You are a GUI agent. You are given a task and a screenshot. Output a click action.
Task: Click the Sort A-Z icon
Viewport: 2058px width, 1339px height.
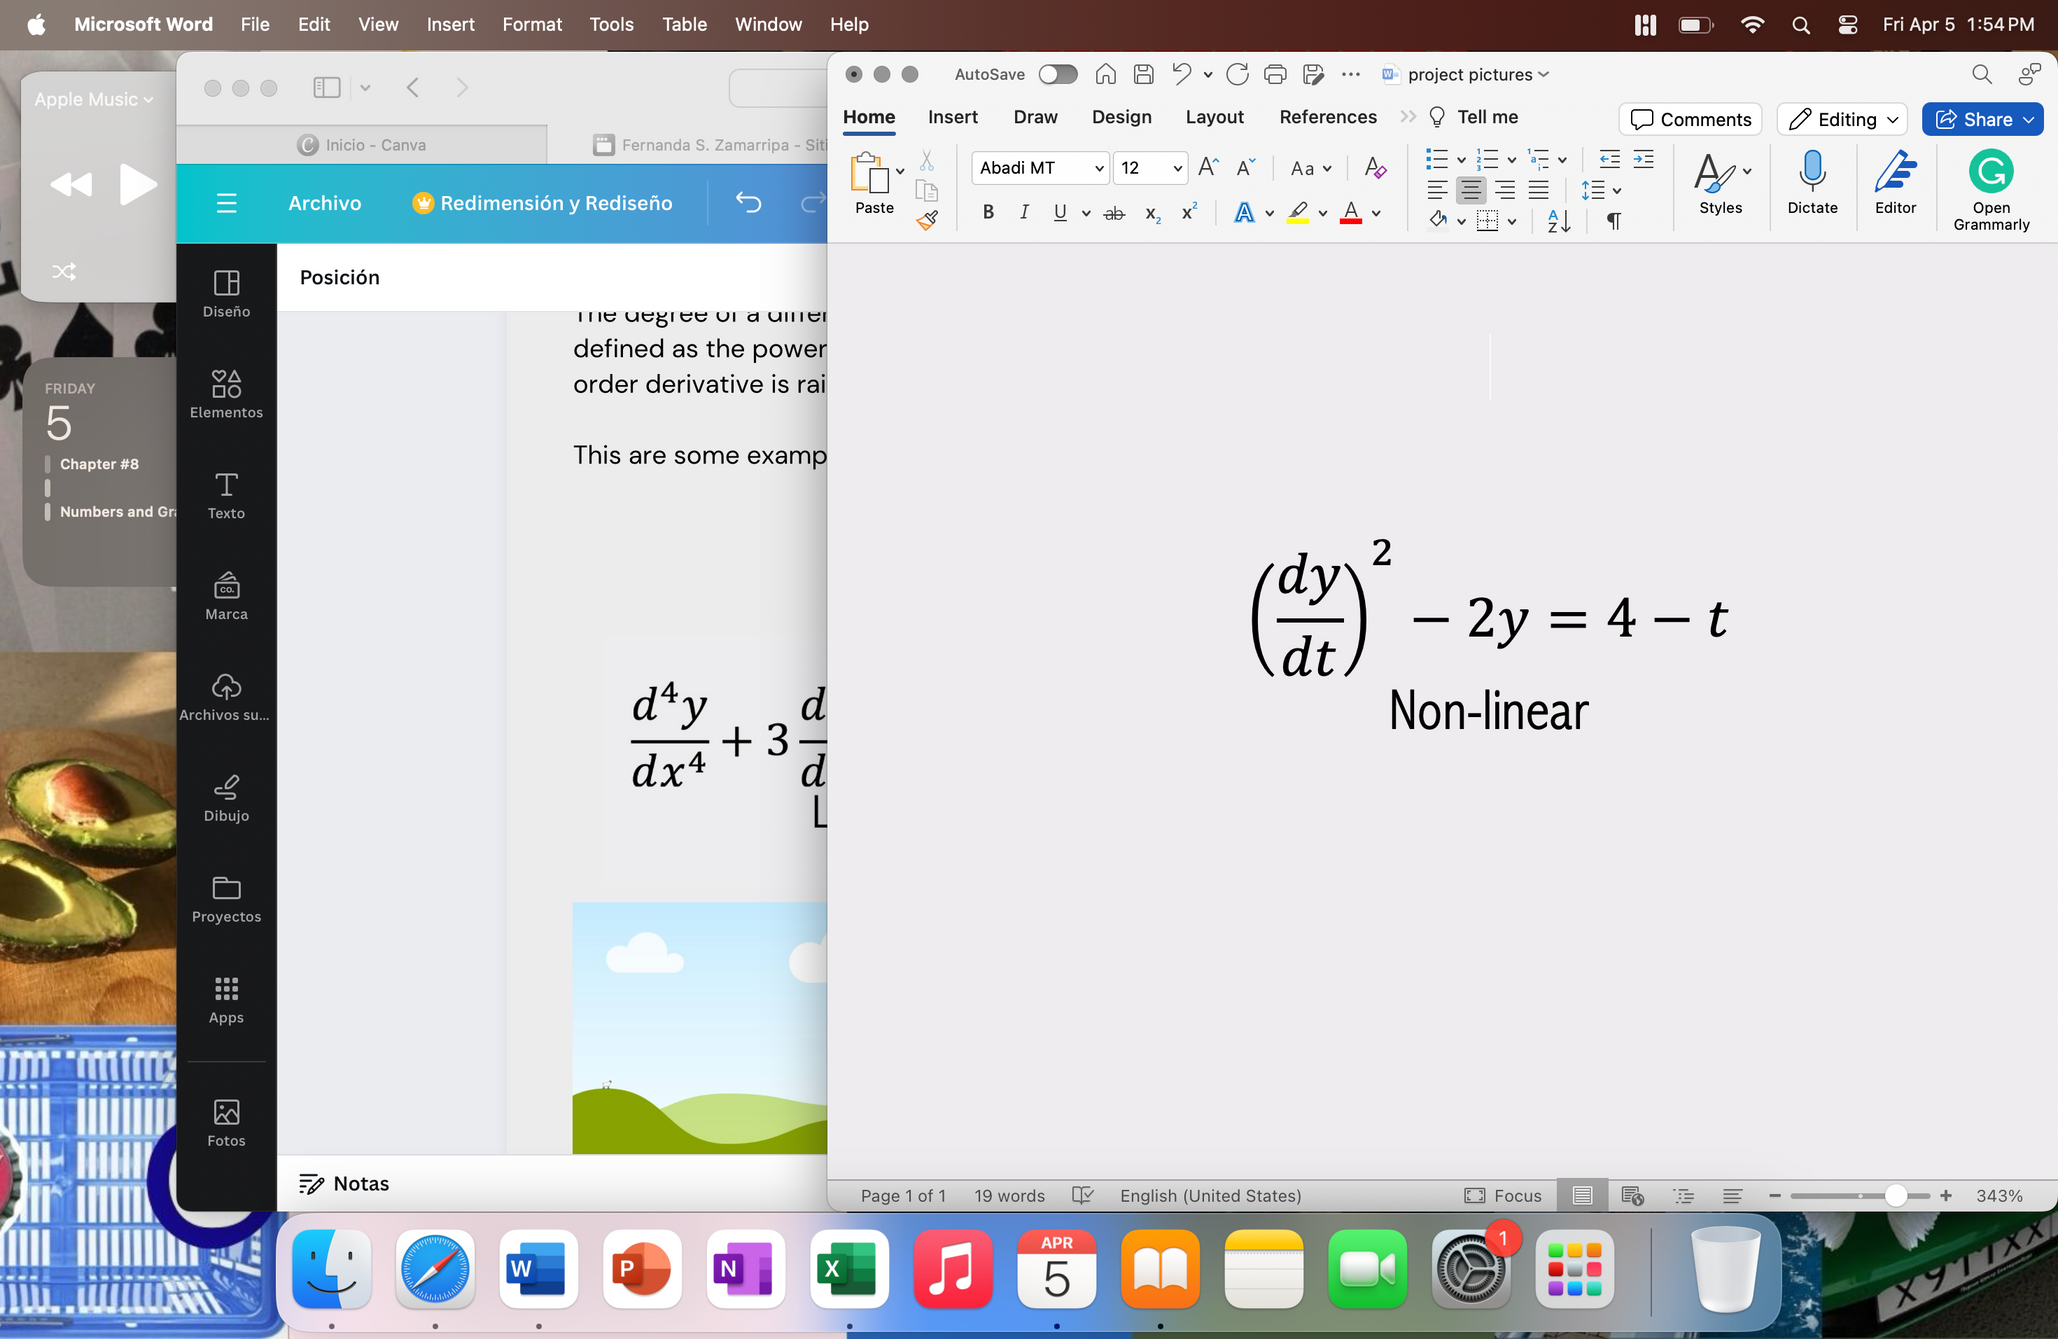1558,220
